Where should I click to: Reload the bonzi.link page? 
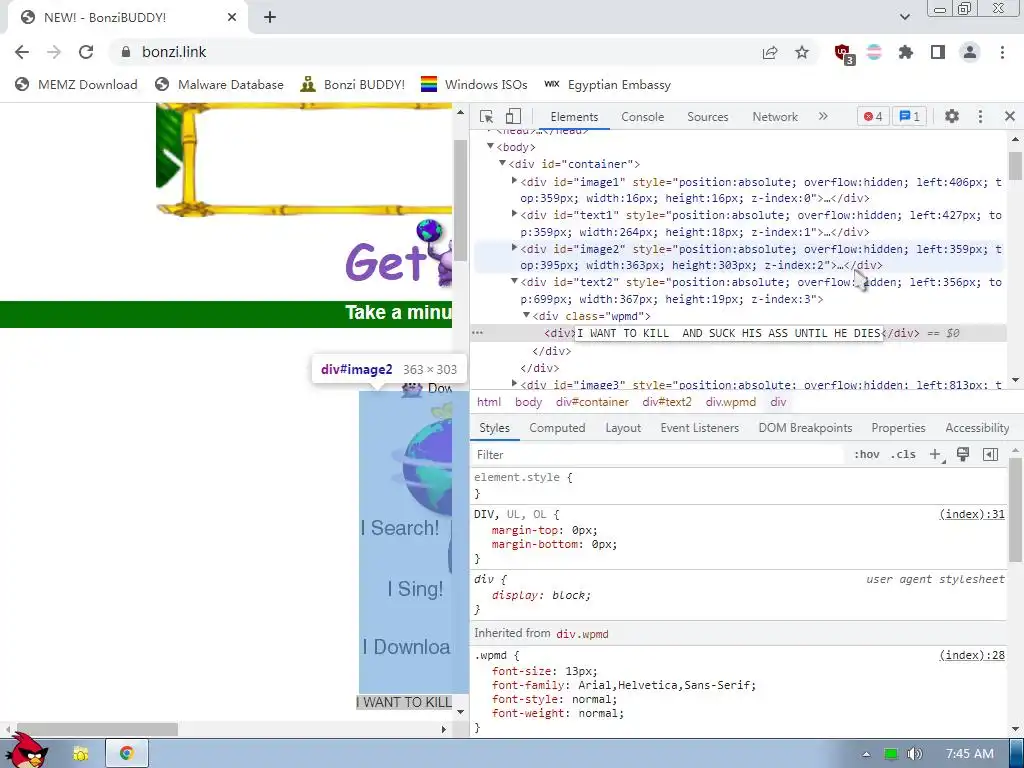86,52
